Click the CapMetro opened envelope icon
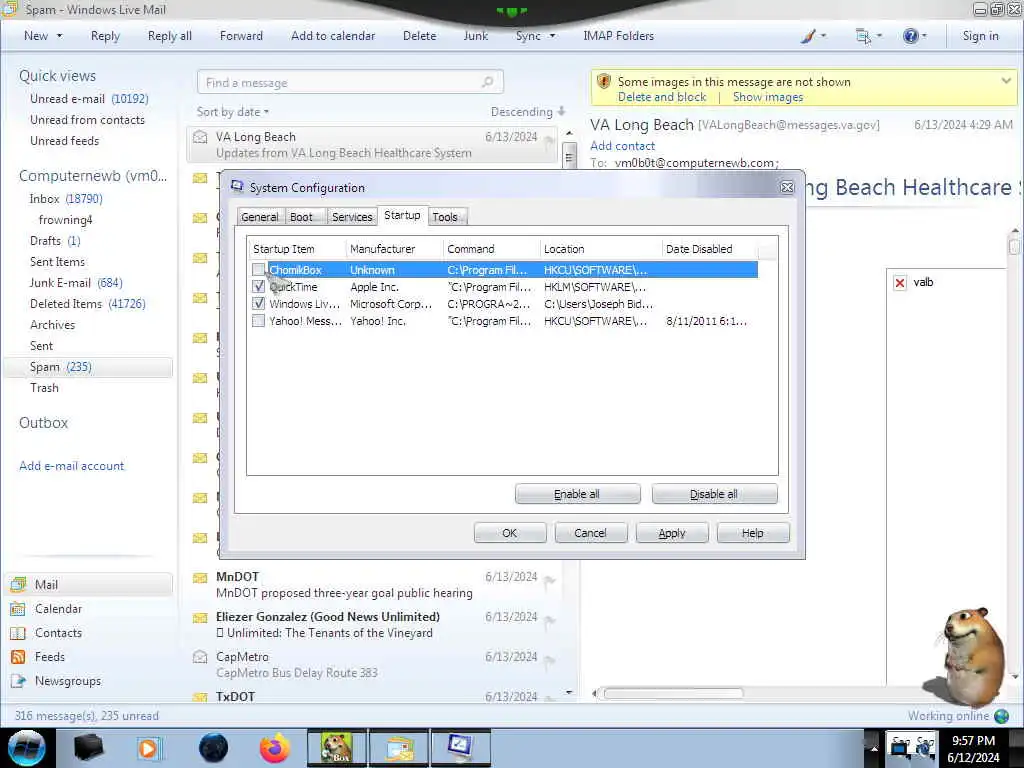This screenshot has height=768, width=1024. pyautogui.click(x=200, y=657)
